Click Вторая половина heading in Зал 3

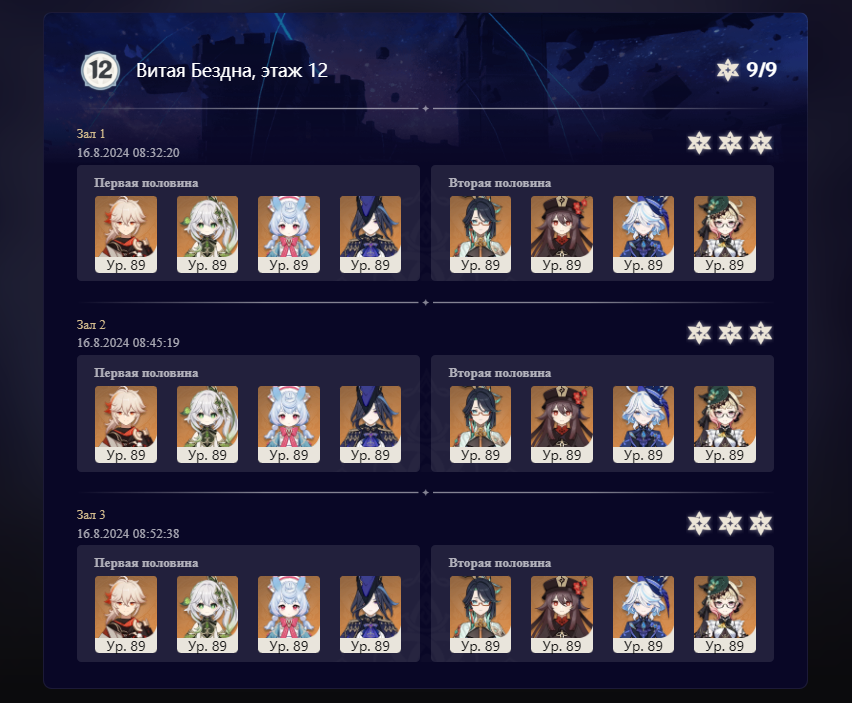coord(499,563)
